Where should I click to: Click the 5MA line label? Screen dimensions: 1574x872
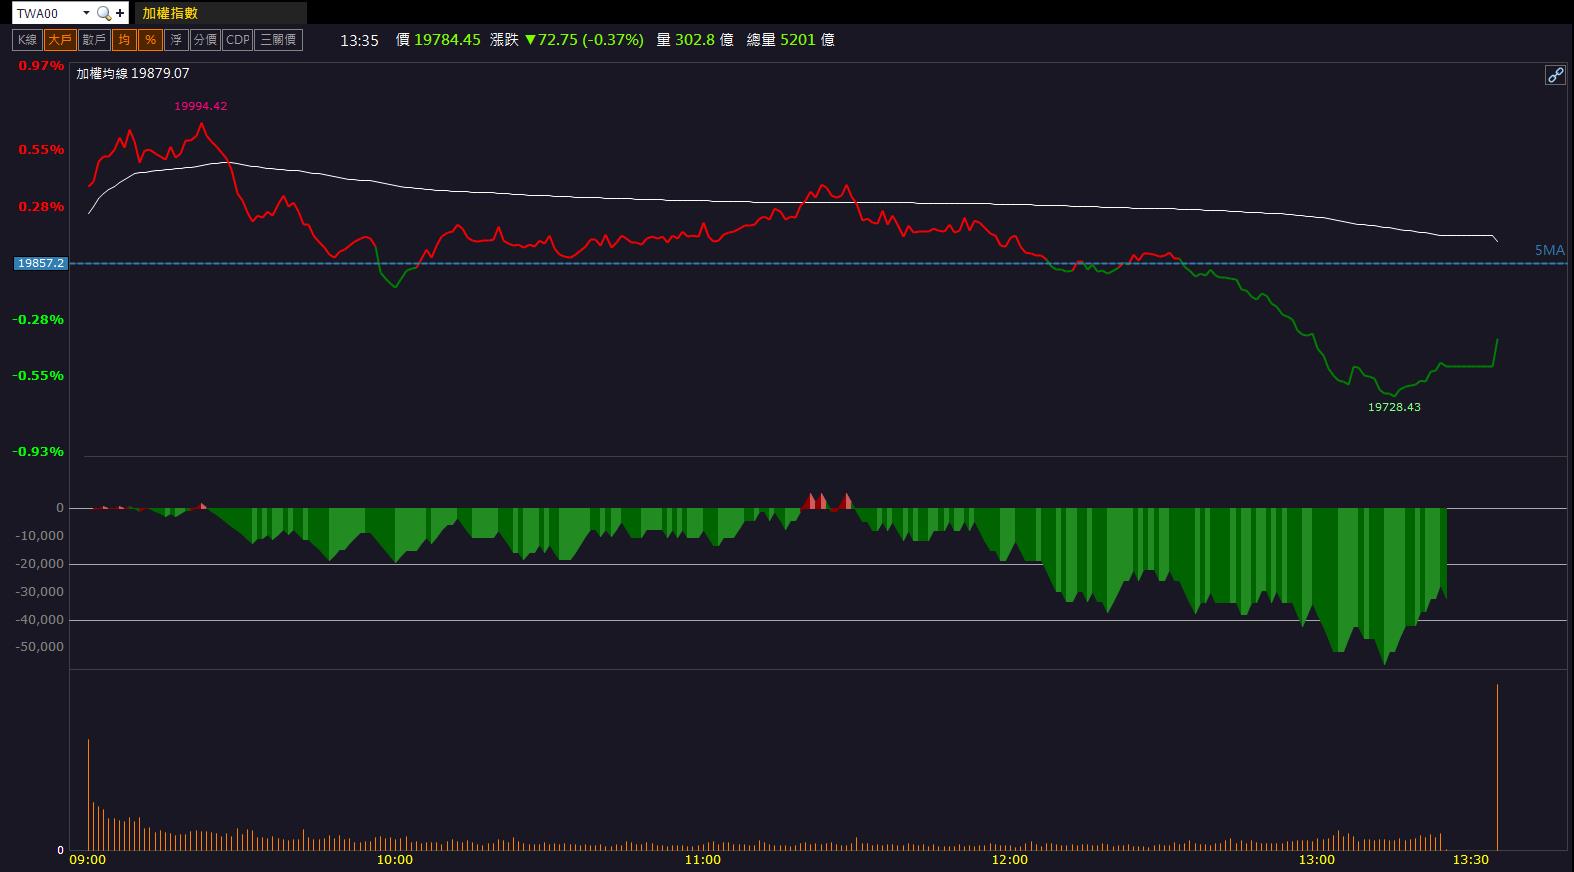tap(1549, 250)
